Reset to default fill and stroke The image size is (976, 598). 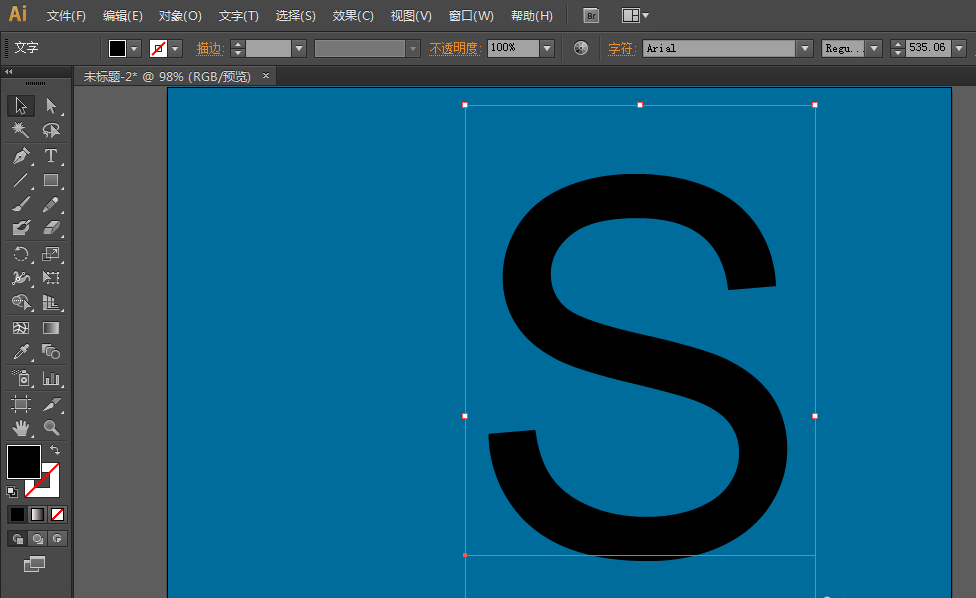[x=12, y=492]
